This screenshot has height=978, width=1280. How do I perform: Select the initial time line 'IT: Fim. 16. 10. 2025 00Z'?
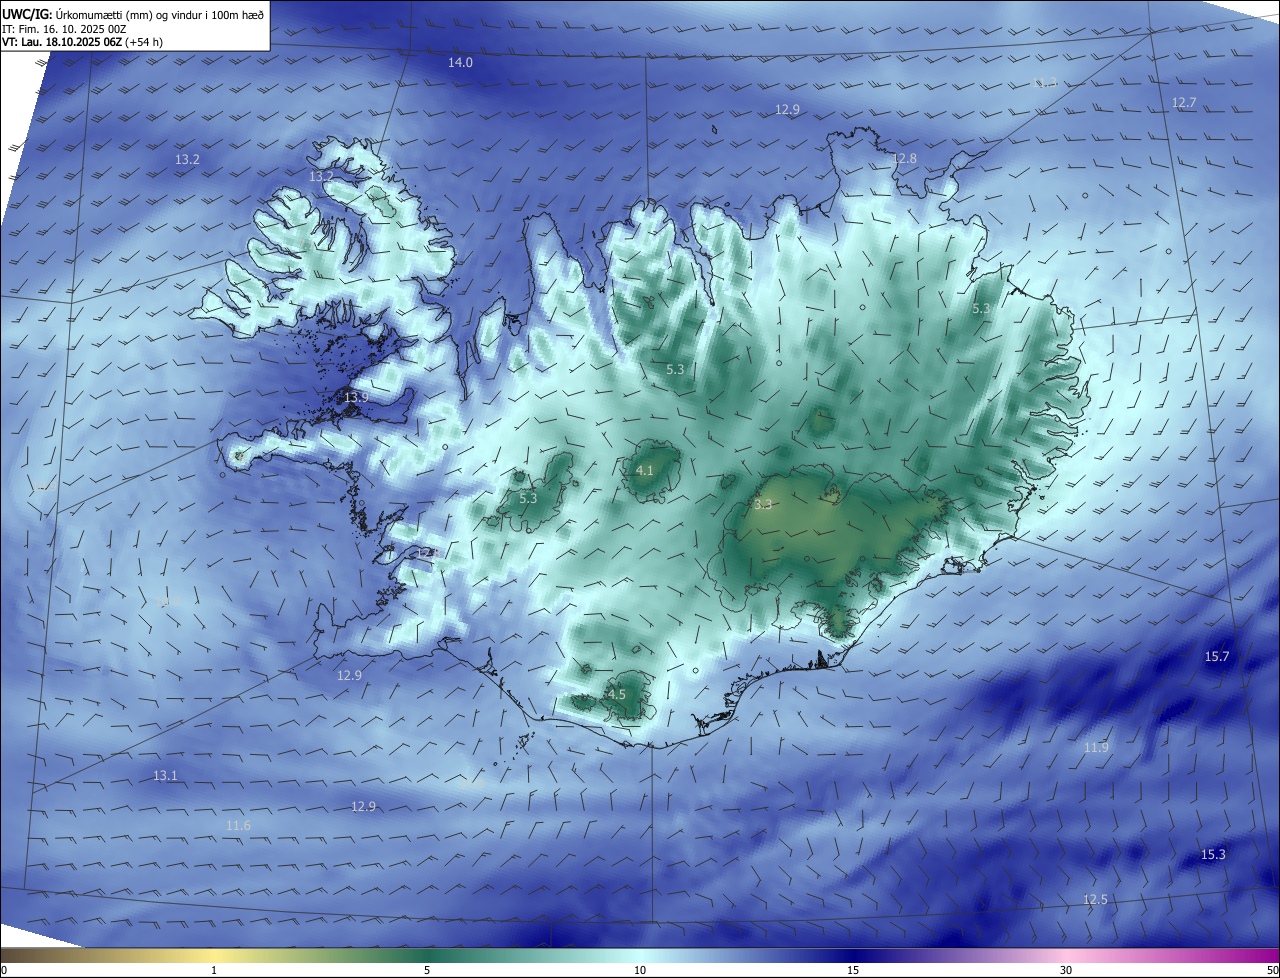[64, 28]
